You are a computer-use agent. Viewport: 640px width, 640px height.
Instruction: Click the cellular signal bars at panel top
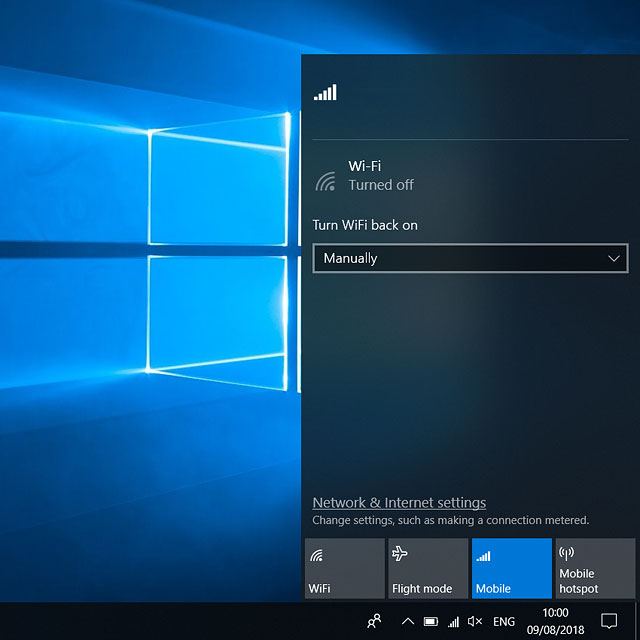click(x=325, y=93)
